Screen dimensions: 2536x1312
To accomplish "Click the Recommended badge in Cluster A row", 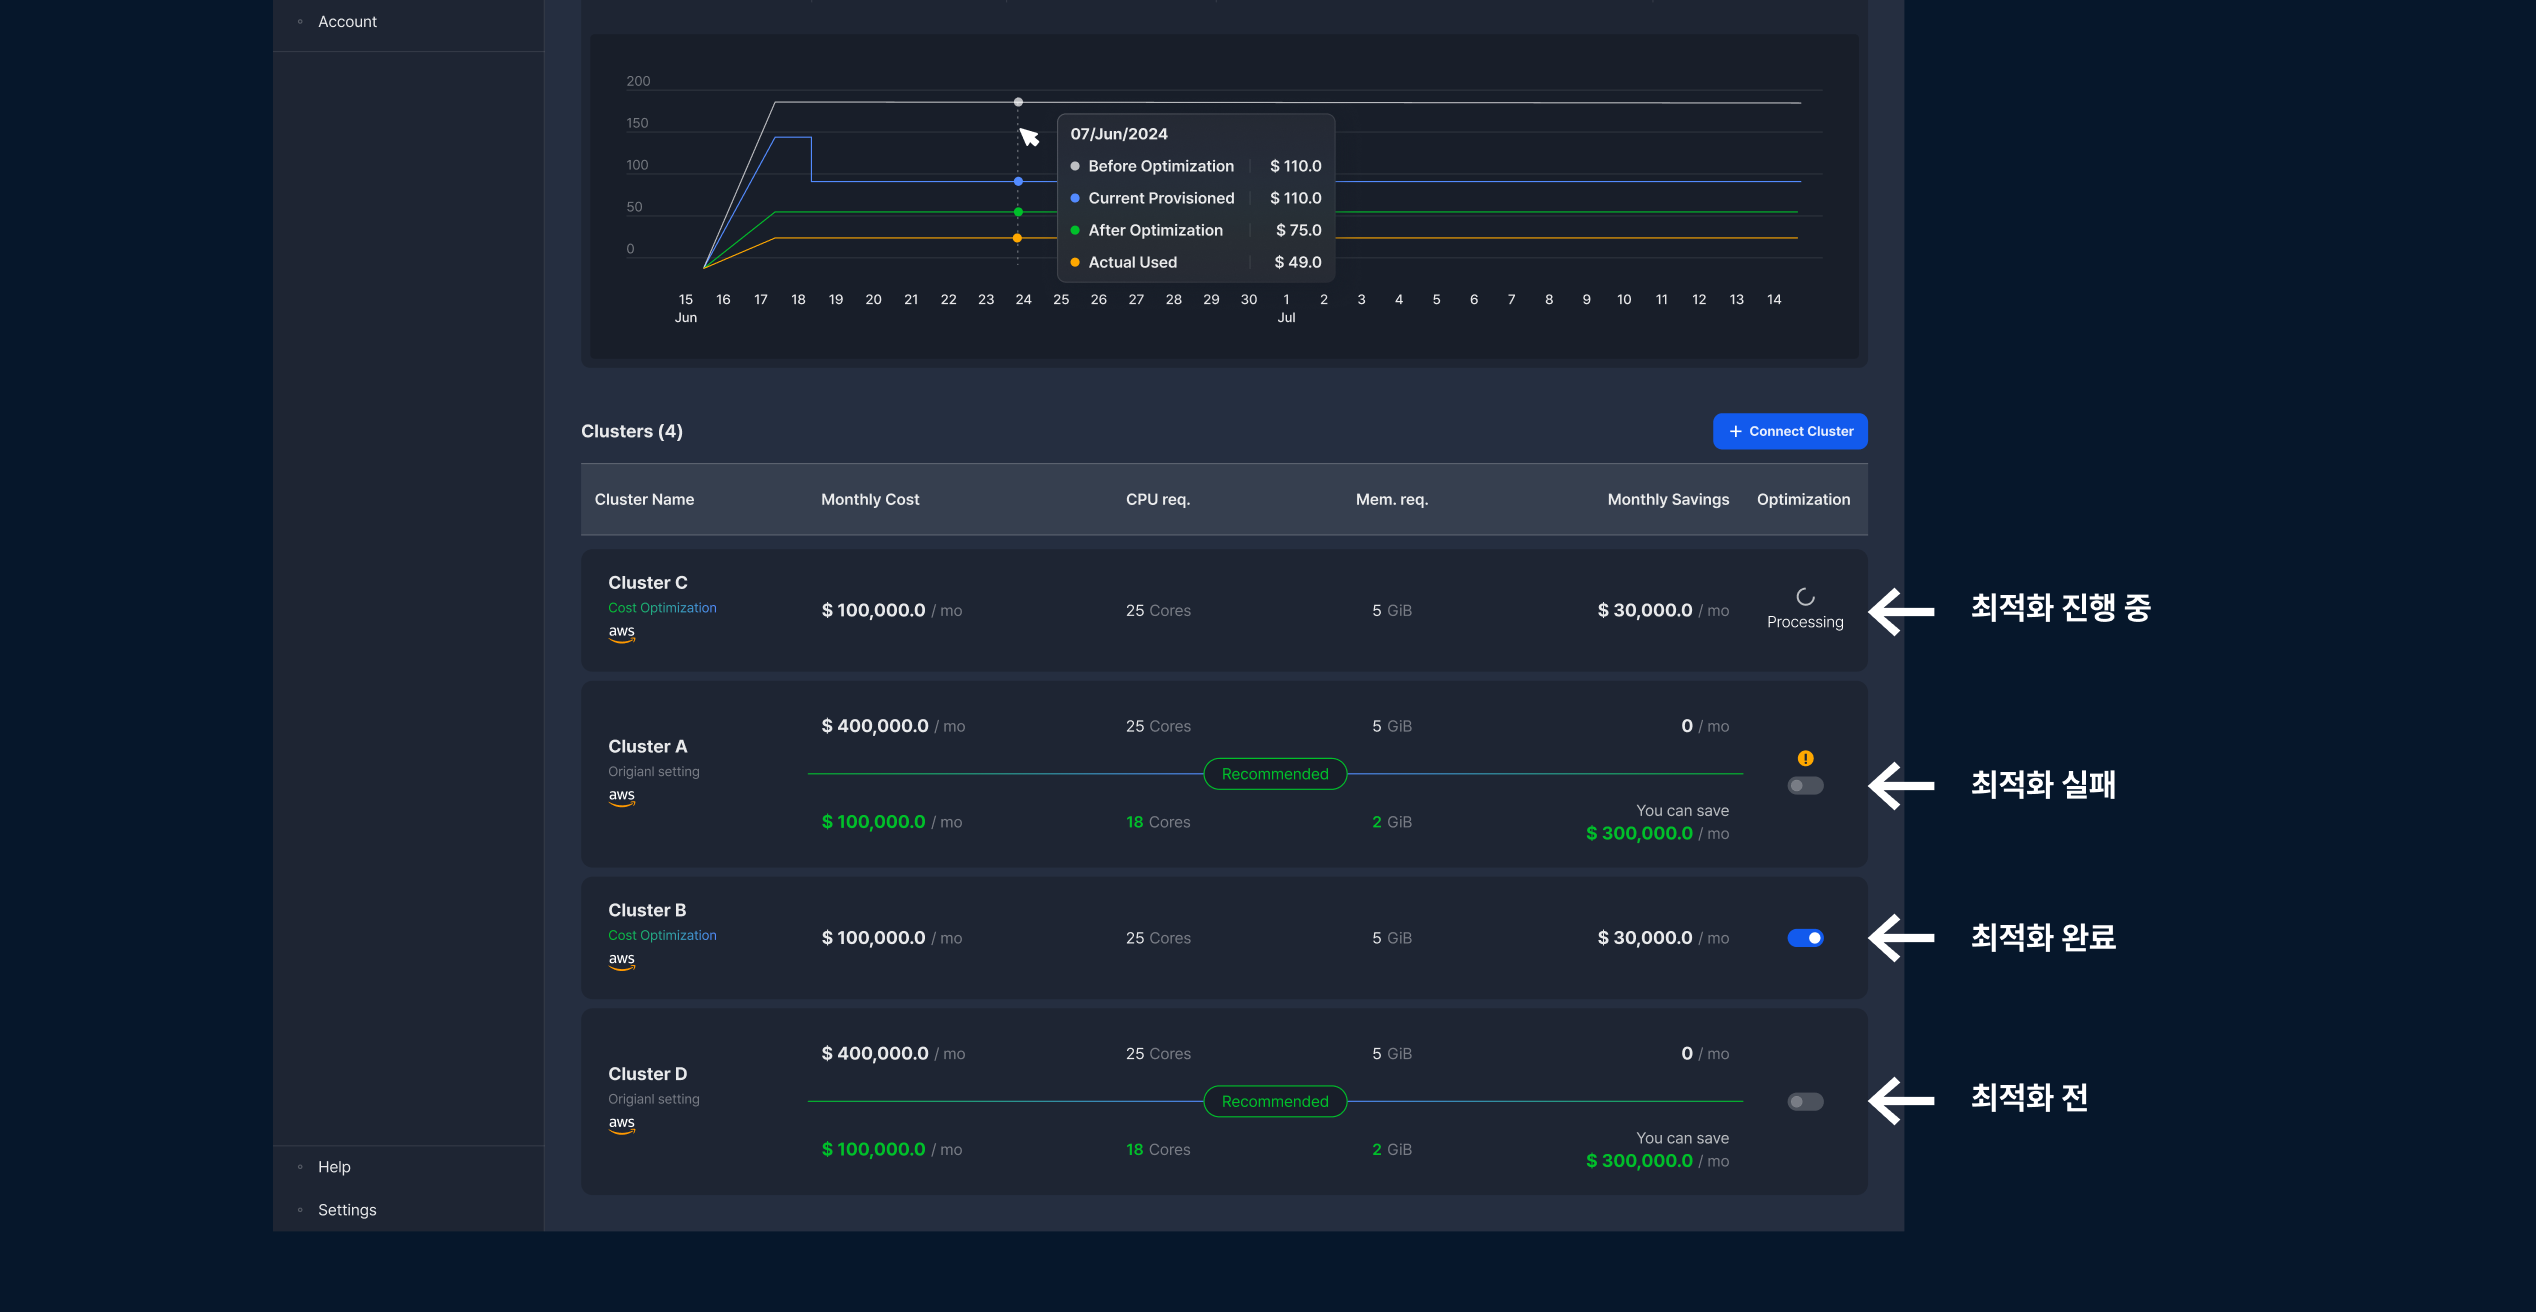I will point(1275,774).
